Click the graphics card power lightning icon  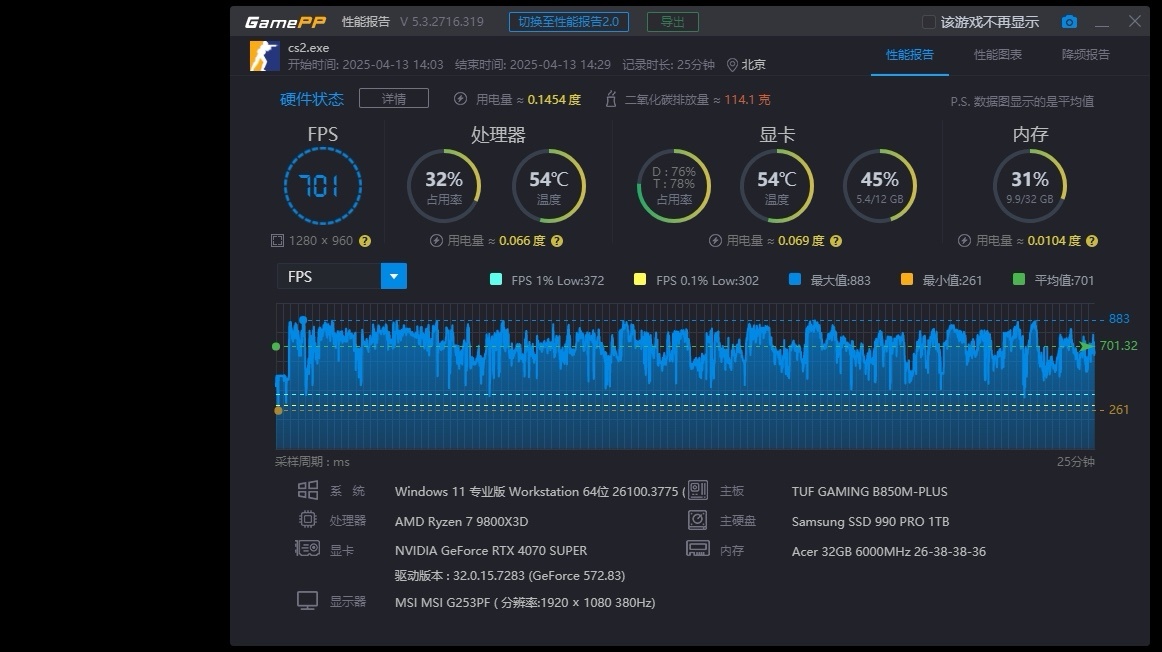tap(715, 241)
